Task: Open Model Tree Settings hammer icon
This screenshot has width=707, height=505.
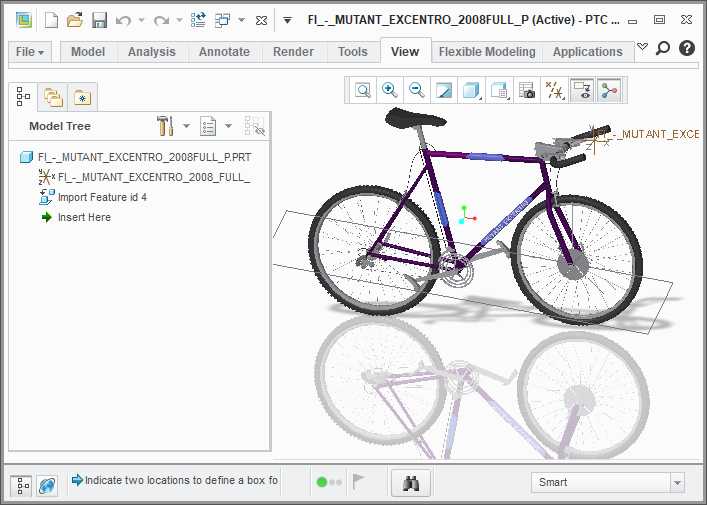Action: point(165,126)
